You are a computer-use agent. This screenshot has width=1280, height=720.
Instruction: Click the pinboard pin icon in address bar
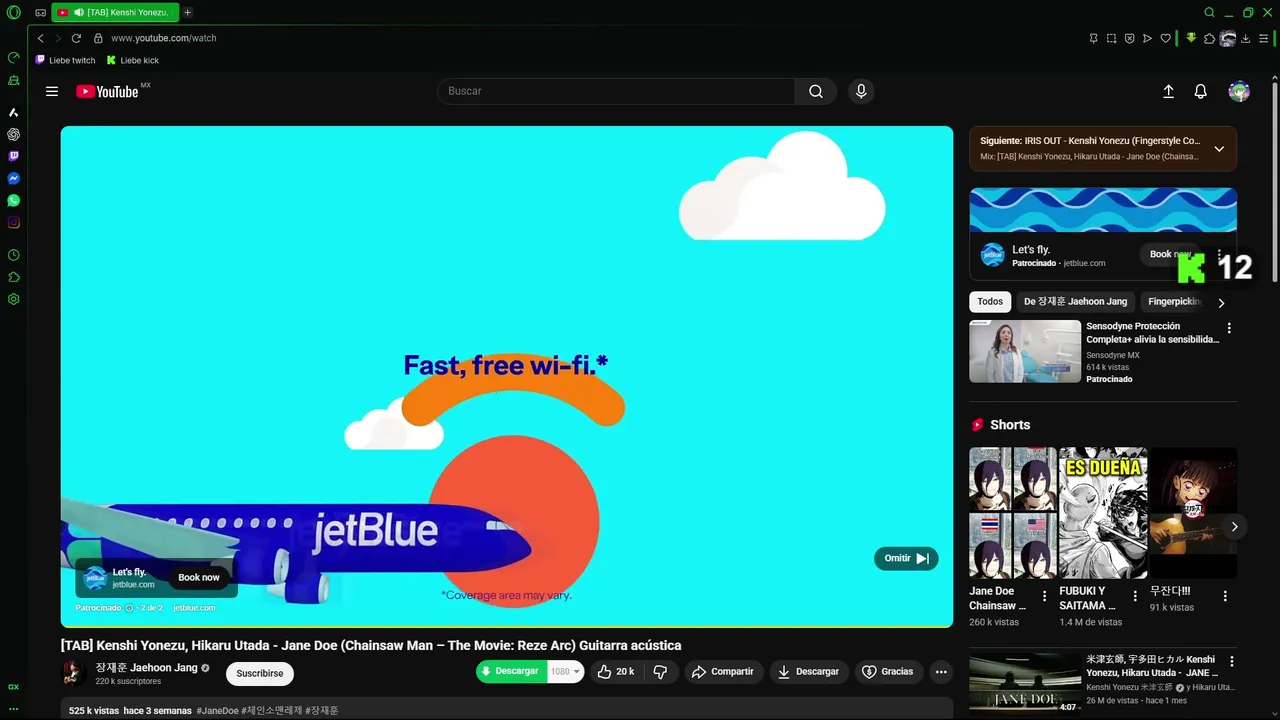point(1093,38)
